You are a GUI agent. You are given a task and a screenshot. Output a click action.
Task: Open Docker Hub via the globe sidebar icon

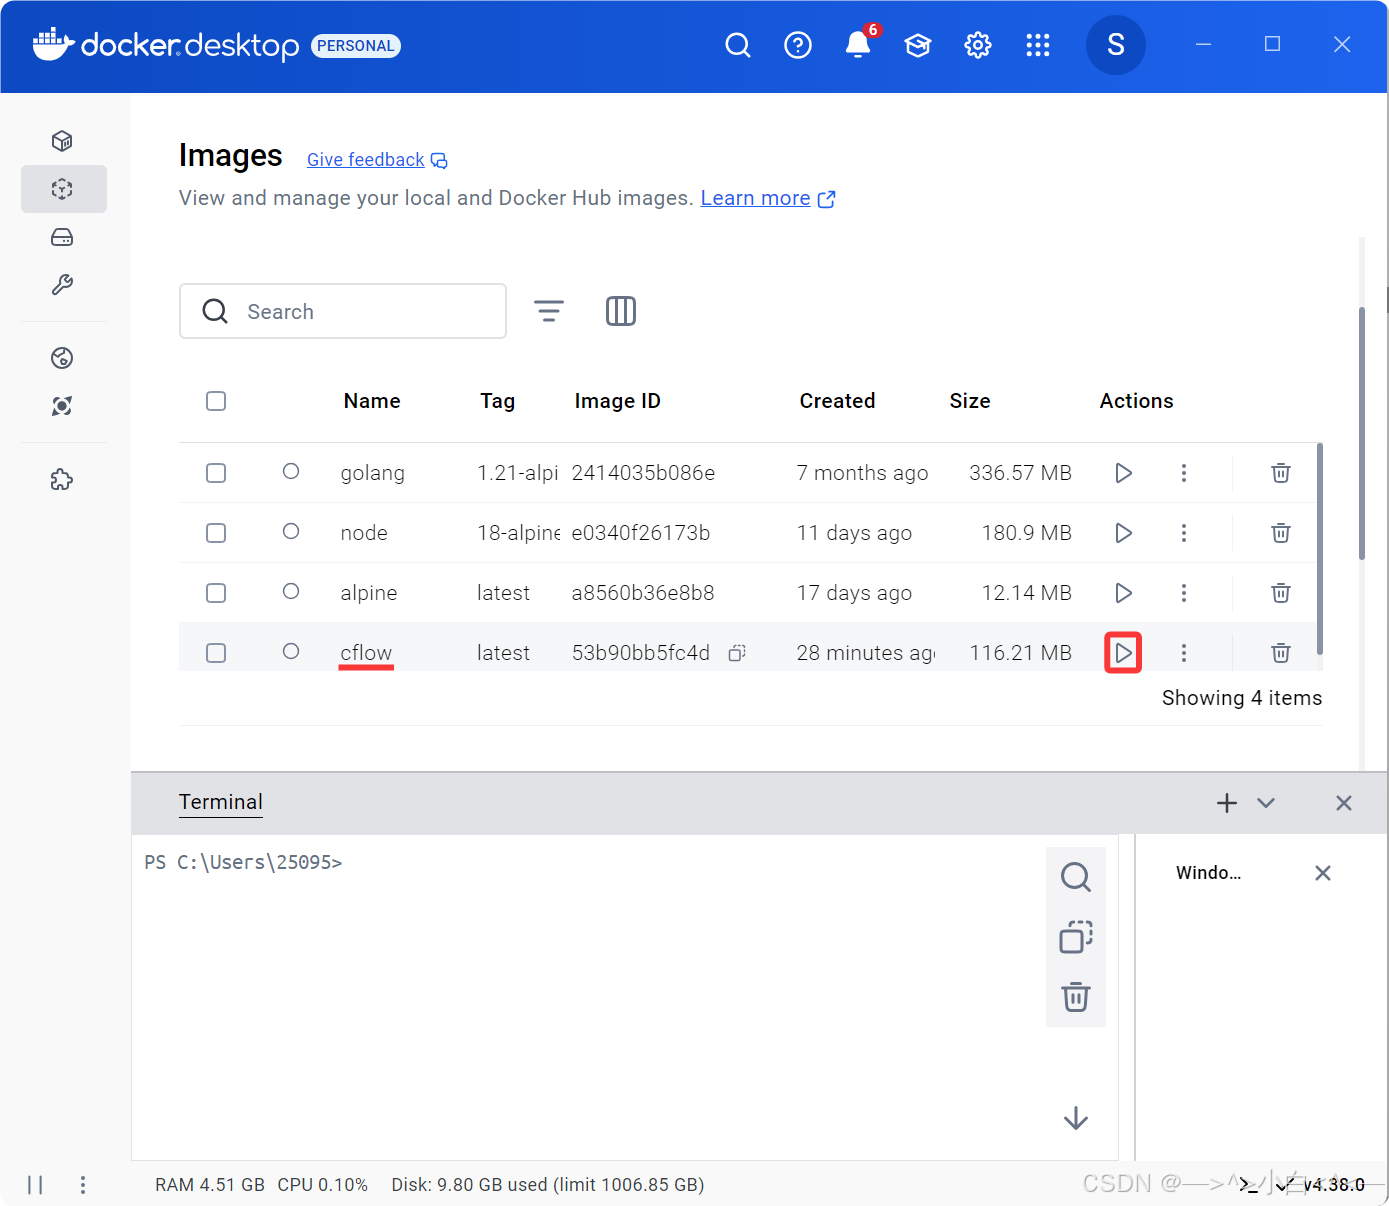(x=62, y=357)
